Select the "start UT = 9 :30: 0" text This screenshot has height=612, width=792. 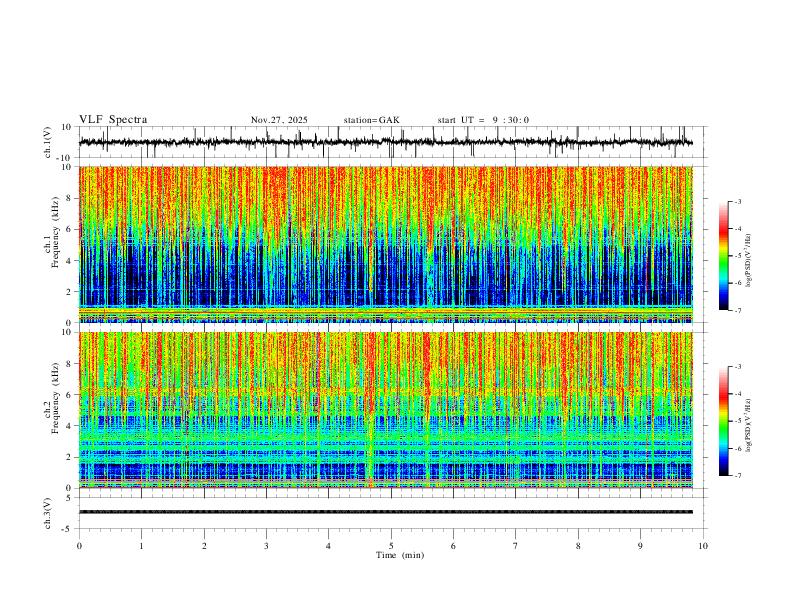(483, 120)
